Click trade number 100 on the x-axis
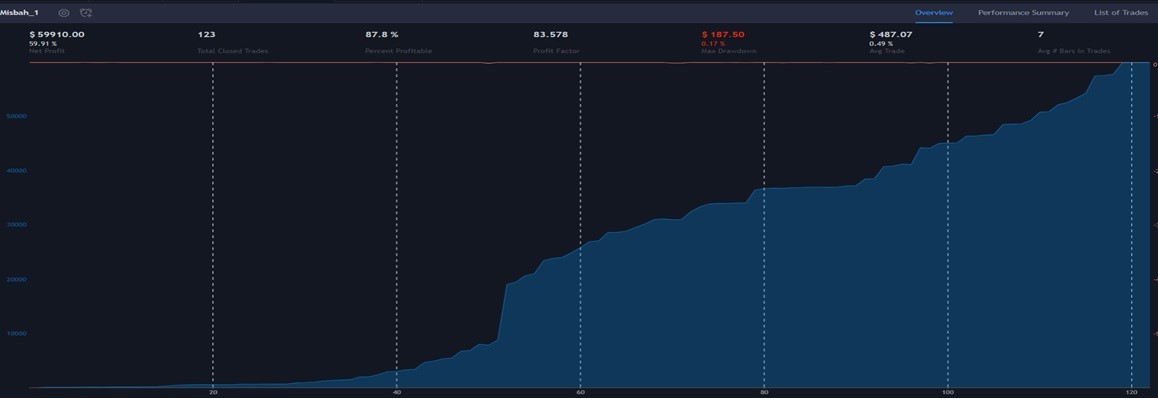 (x=948, y=394)
